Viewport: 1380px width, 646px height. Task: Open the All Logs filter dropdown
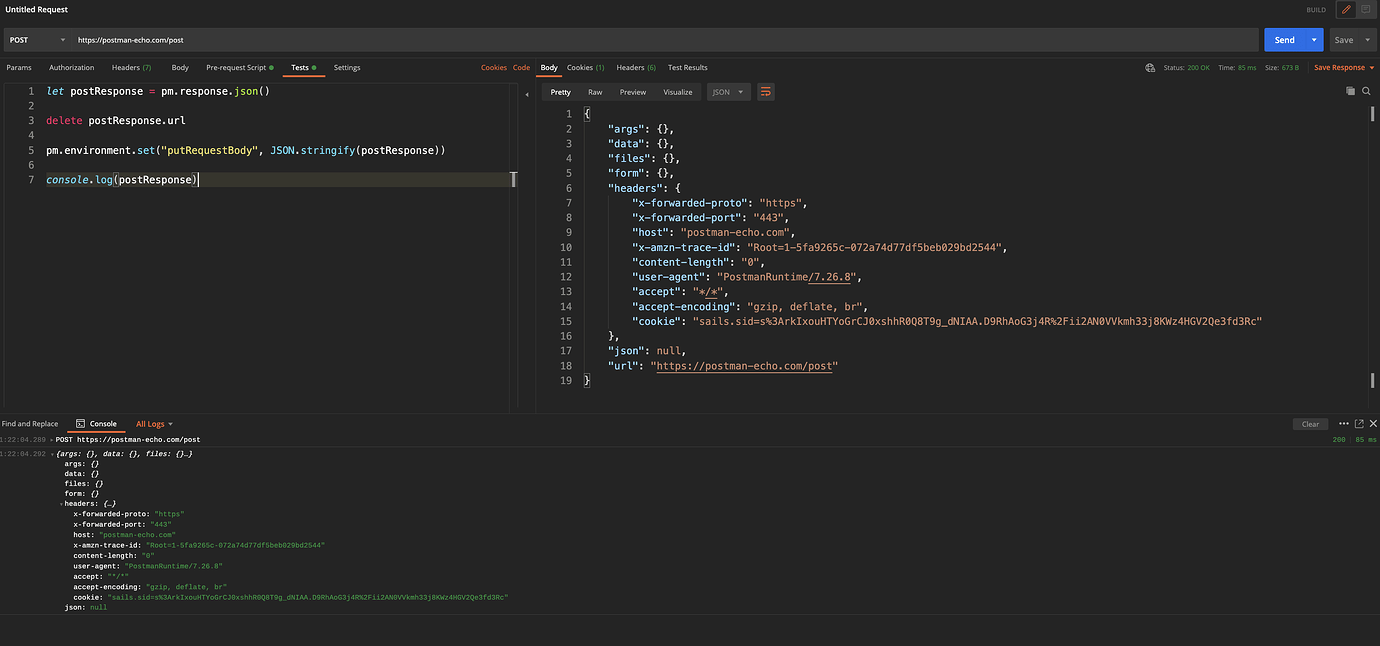(152, 423)
